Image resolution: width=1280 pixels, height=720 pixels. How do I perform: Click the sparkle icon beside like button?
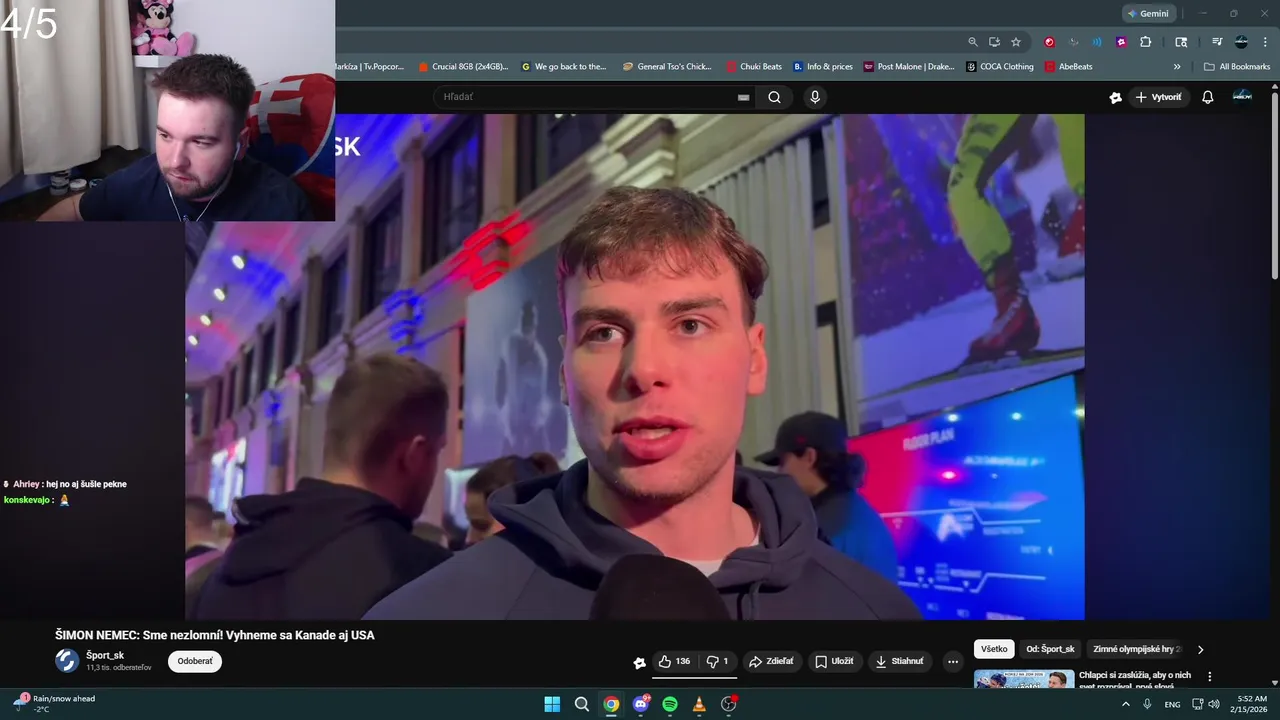[x=640, y=662]
